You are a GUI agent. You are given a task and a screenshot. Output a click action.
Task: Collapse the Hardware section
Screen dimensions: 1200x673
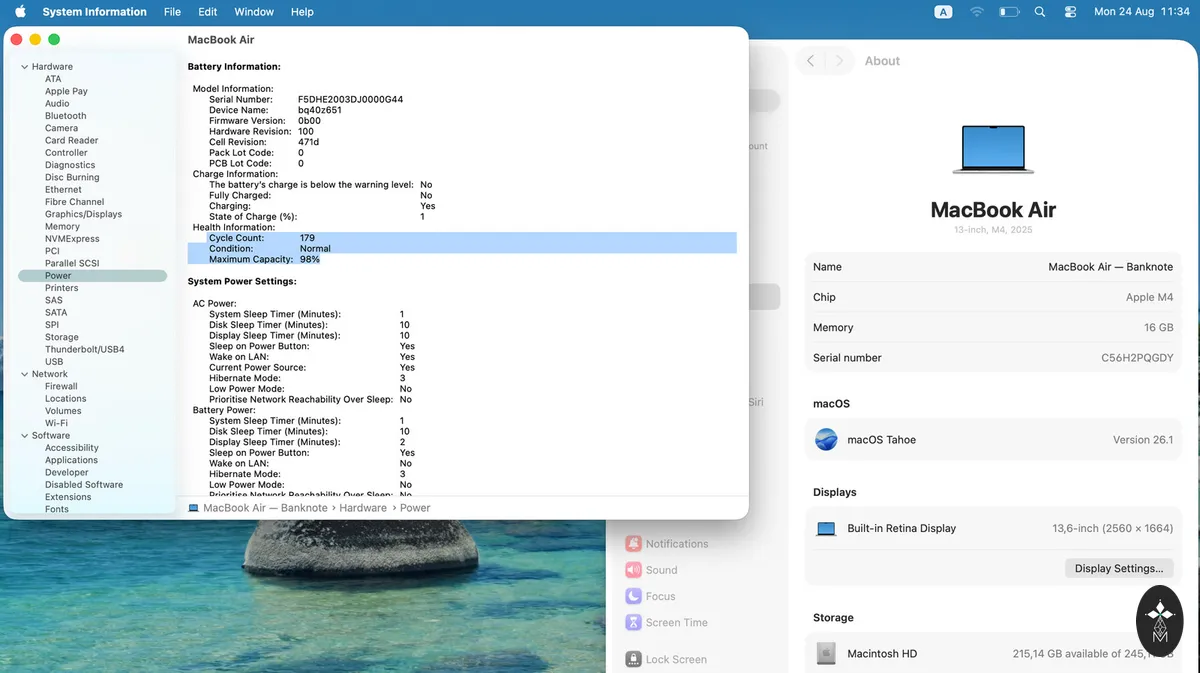pyautogui.click(x=24, y=67)
